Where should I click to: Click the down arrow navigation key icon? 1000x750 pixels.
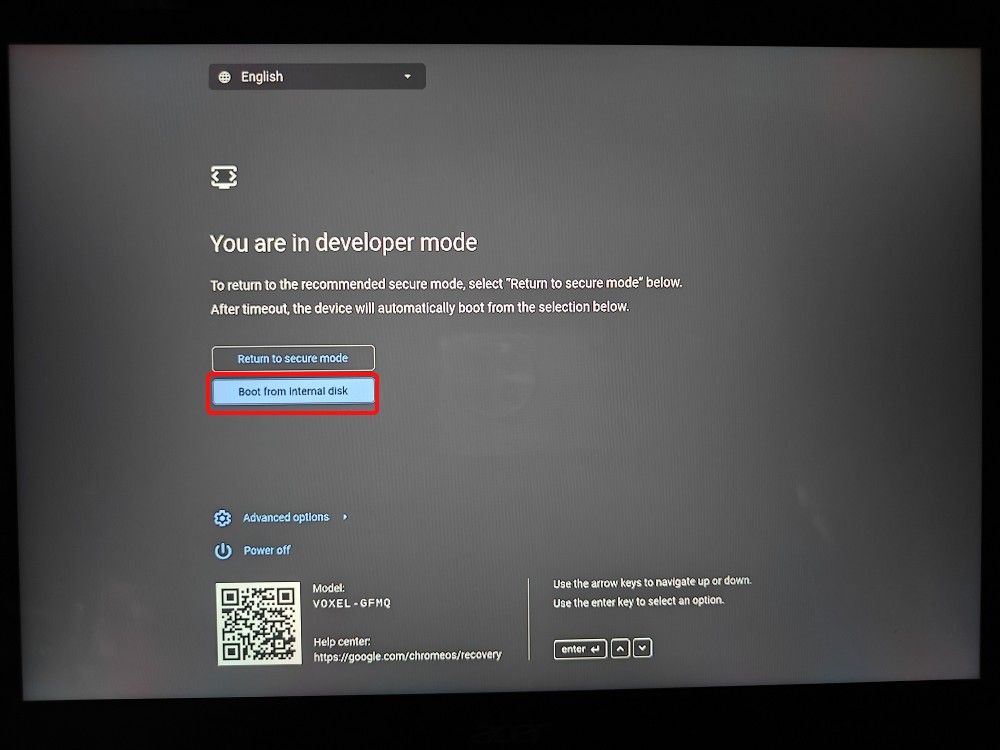tap(642, 648)
